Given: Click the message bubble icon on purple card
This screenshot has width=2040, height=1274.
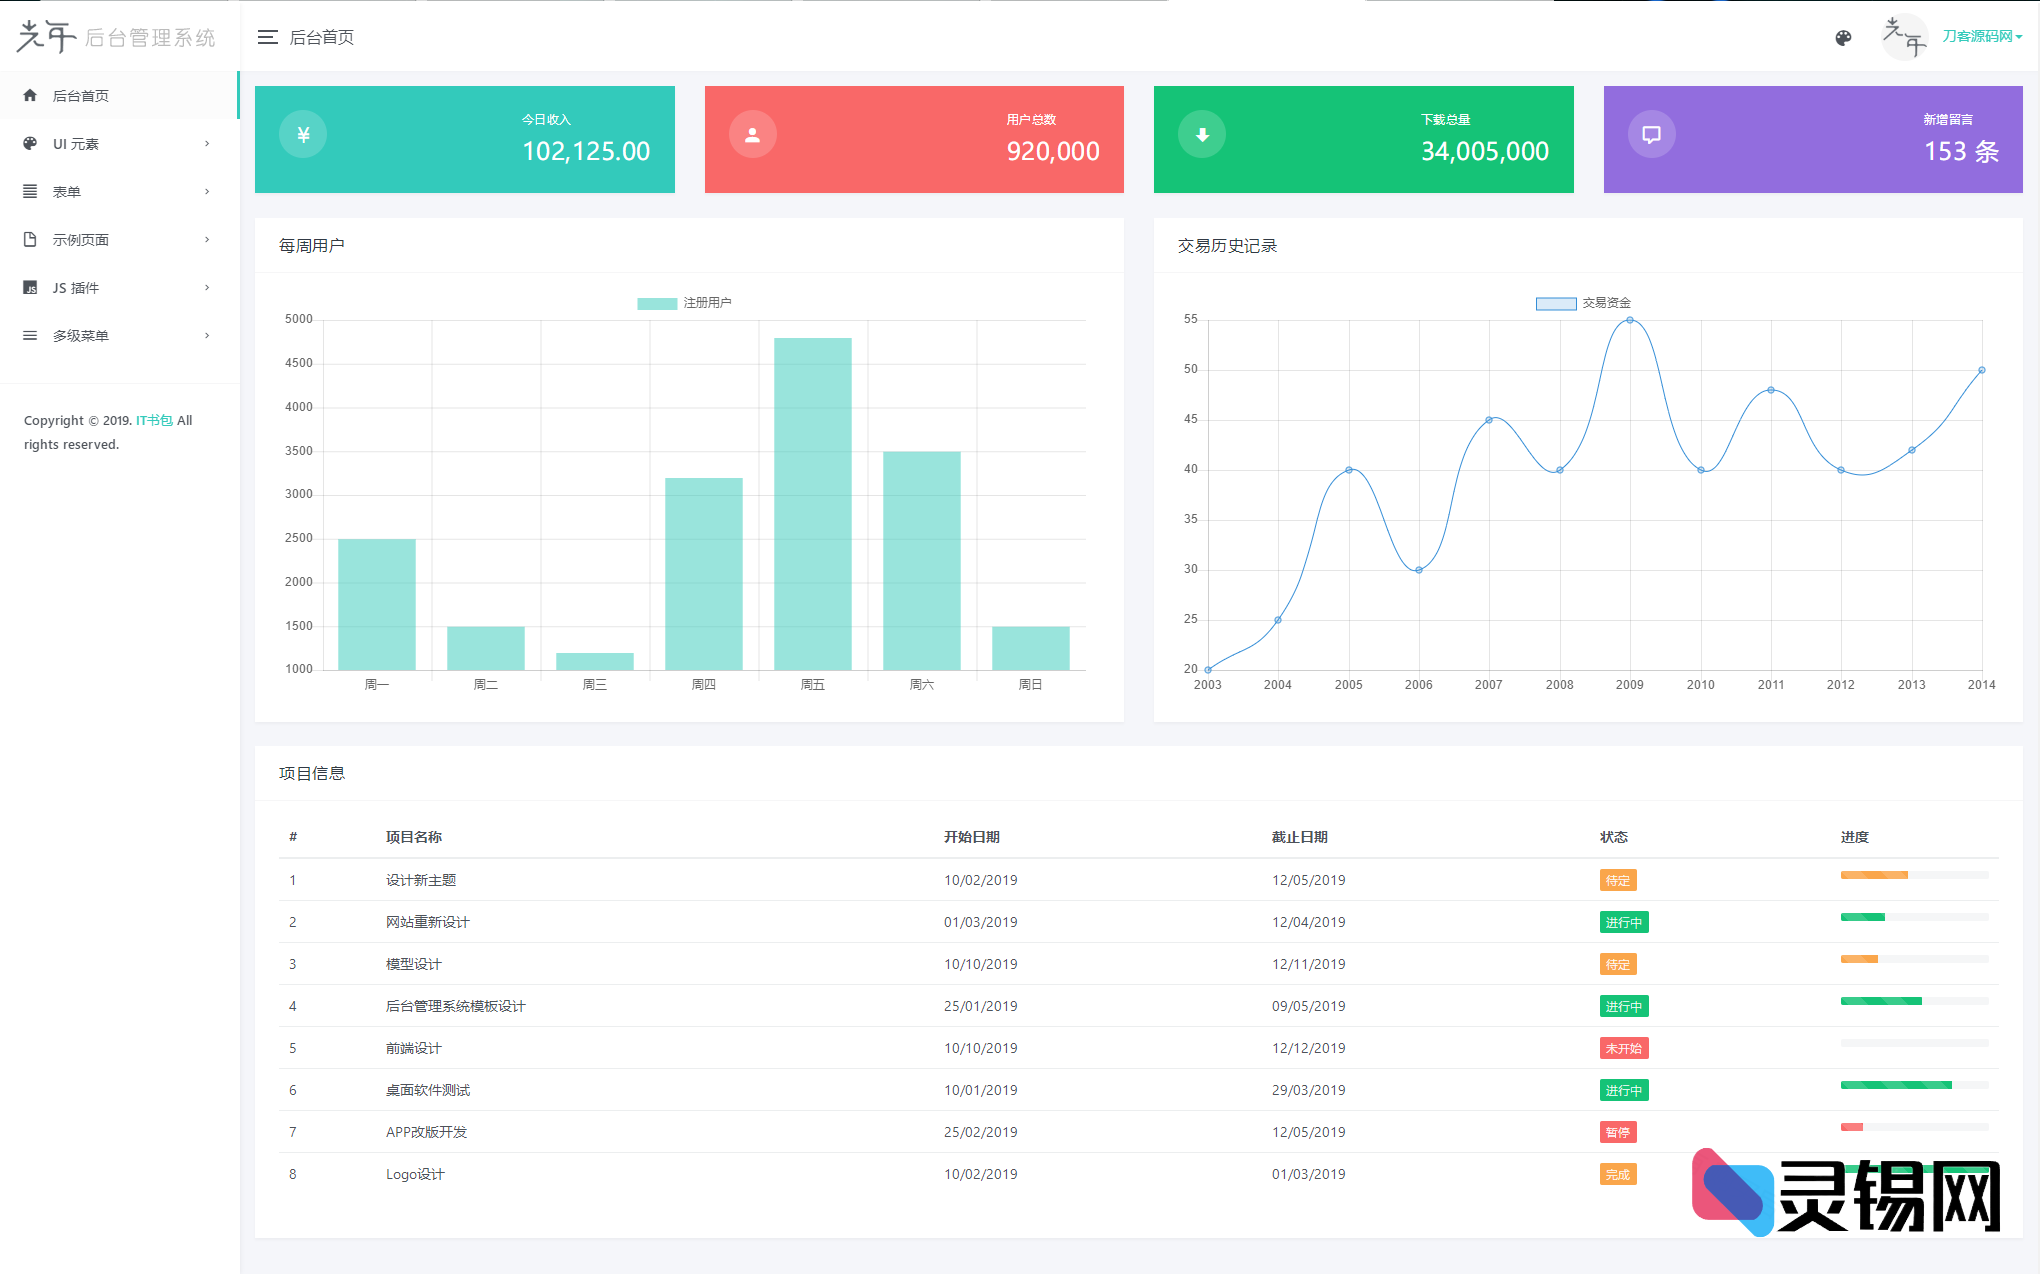Looking at the screenshot, I should click(x=1651, y=135).
